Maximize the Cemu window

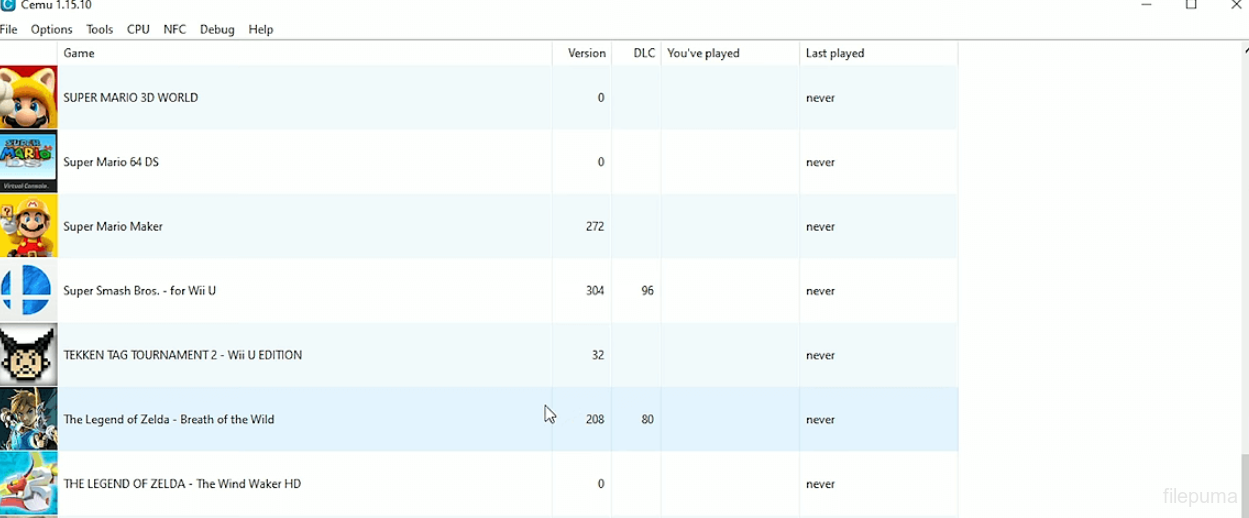[1191, 6]
